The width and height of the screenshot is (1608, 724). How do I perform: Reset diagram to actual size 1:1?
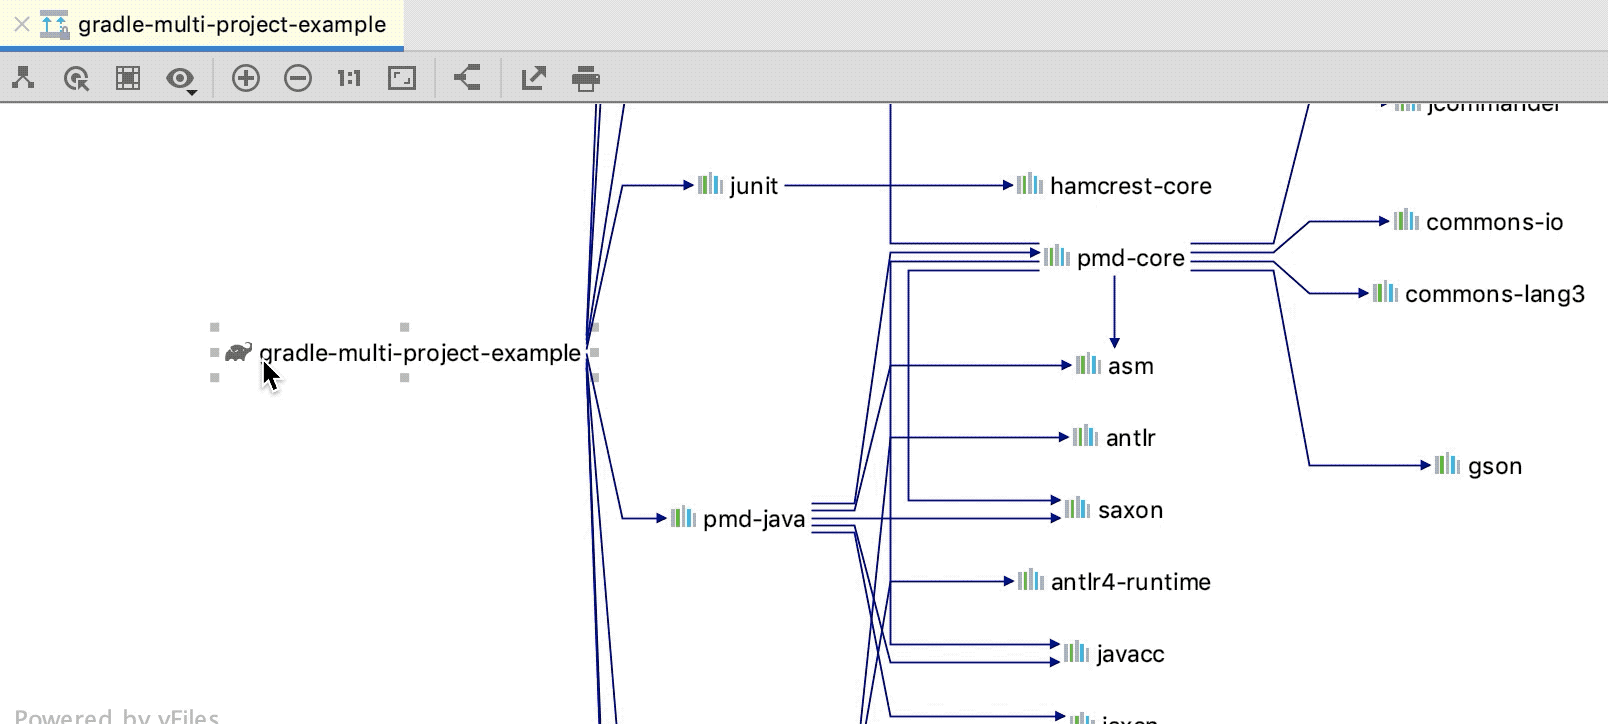click(349, 78)
